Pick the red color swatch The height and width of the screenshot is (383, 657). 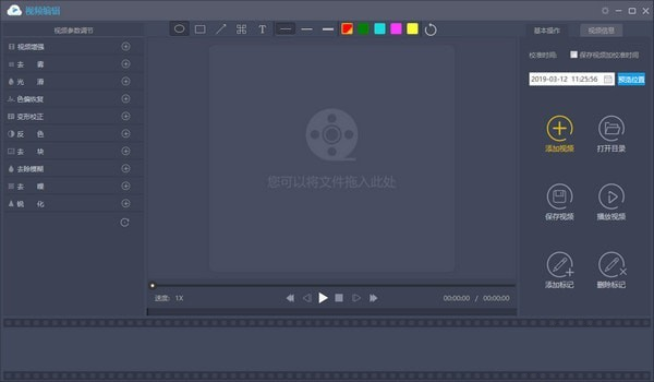coord(347,29)
